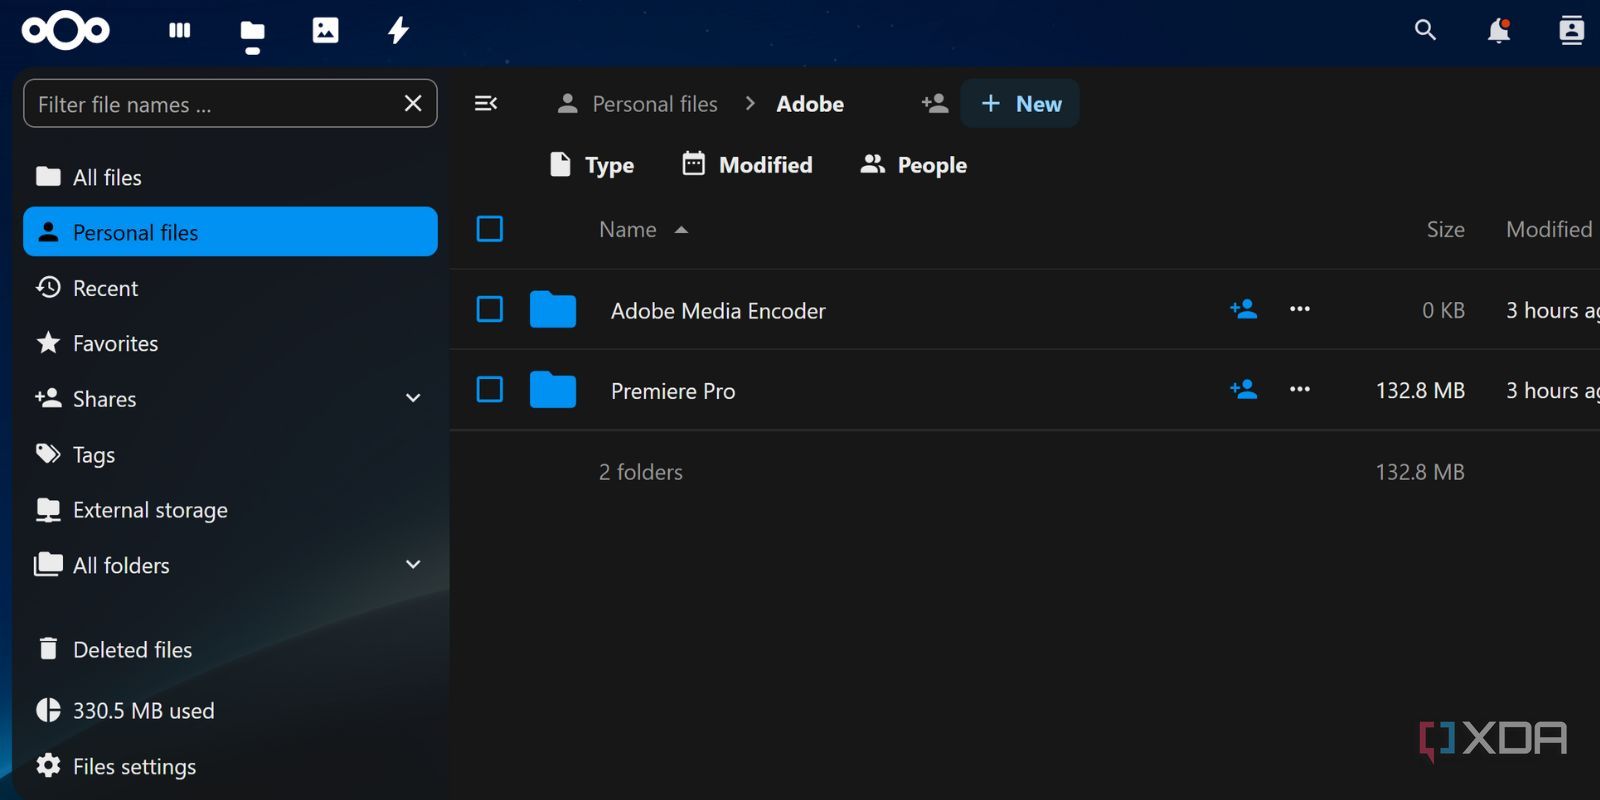The width and height of the screenshot is (1600, 800).
Task: Open the Adobe Media Encoder folder icon
Action: [x=553, y=310]
